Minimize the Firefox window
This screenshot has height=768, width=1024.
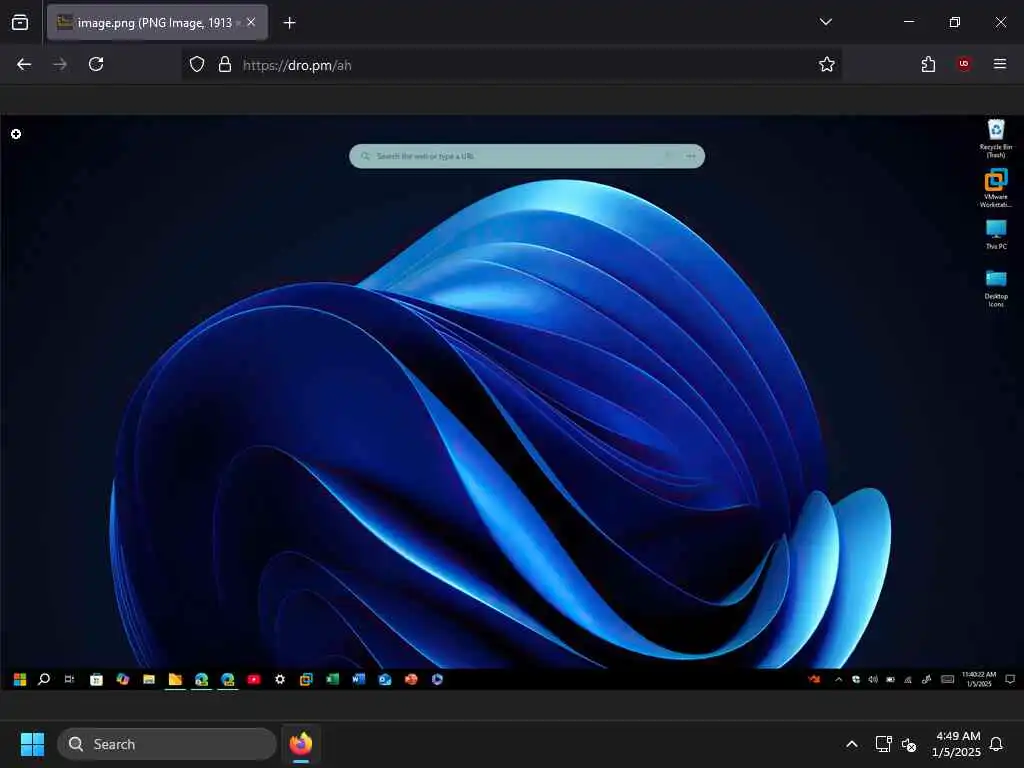pos(908,22)
